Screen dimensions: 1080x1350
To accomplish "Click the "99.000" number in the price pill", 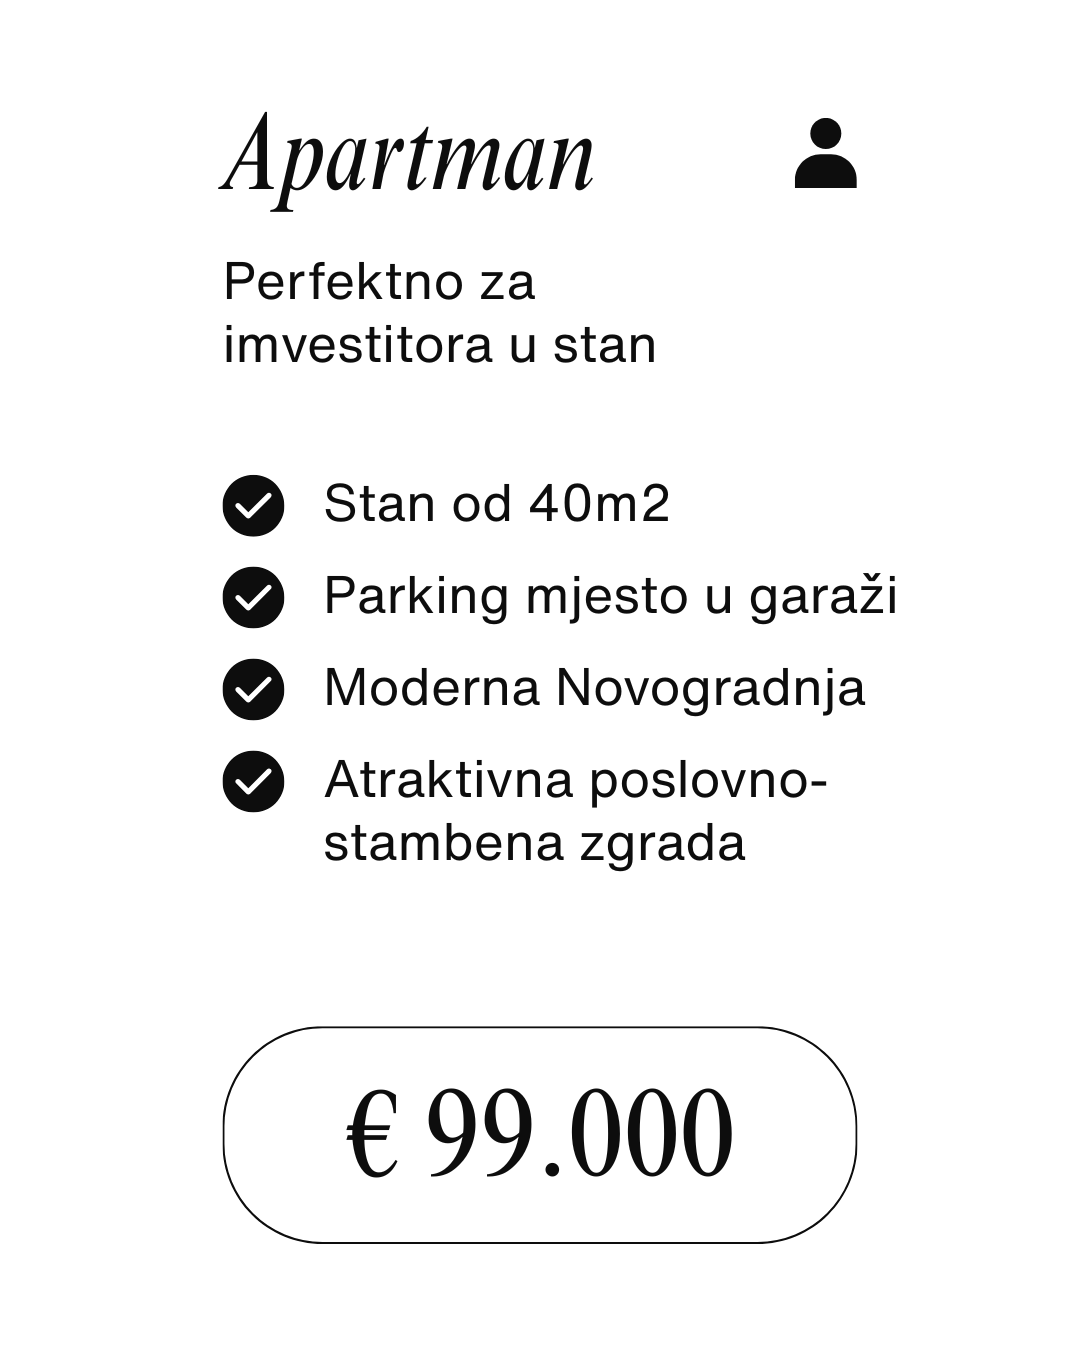I will (x=580, y=1135).
